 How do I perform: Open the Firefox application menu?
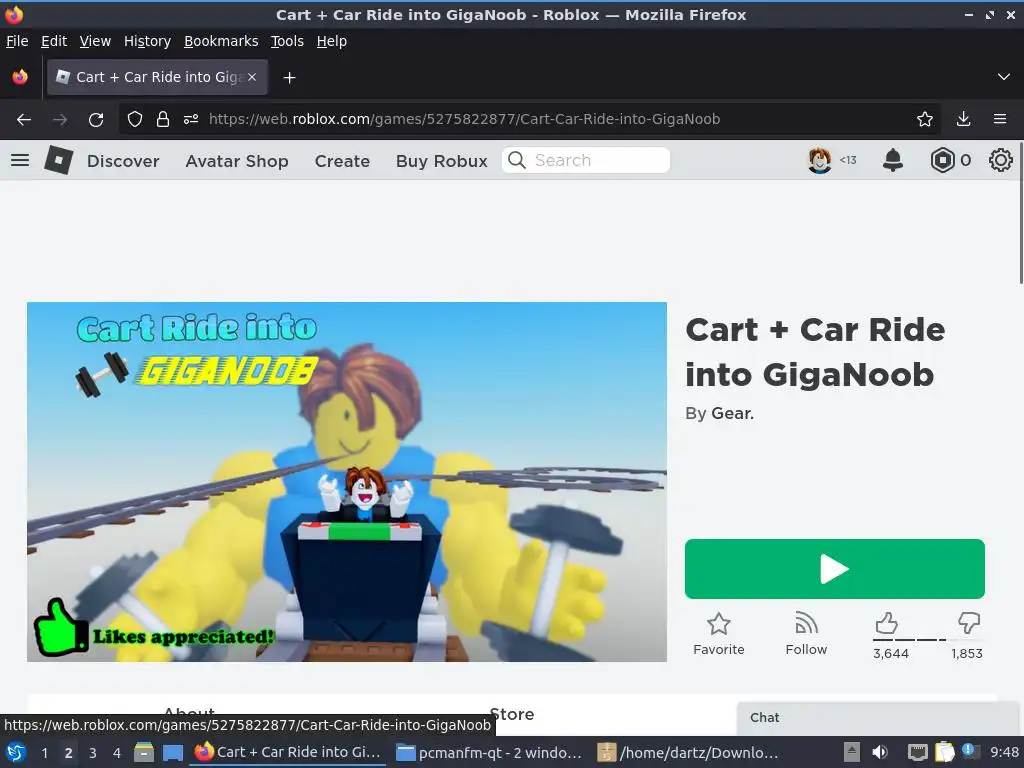tap(1000, 119)
